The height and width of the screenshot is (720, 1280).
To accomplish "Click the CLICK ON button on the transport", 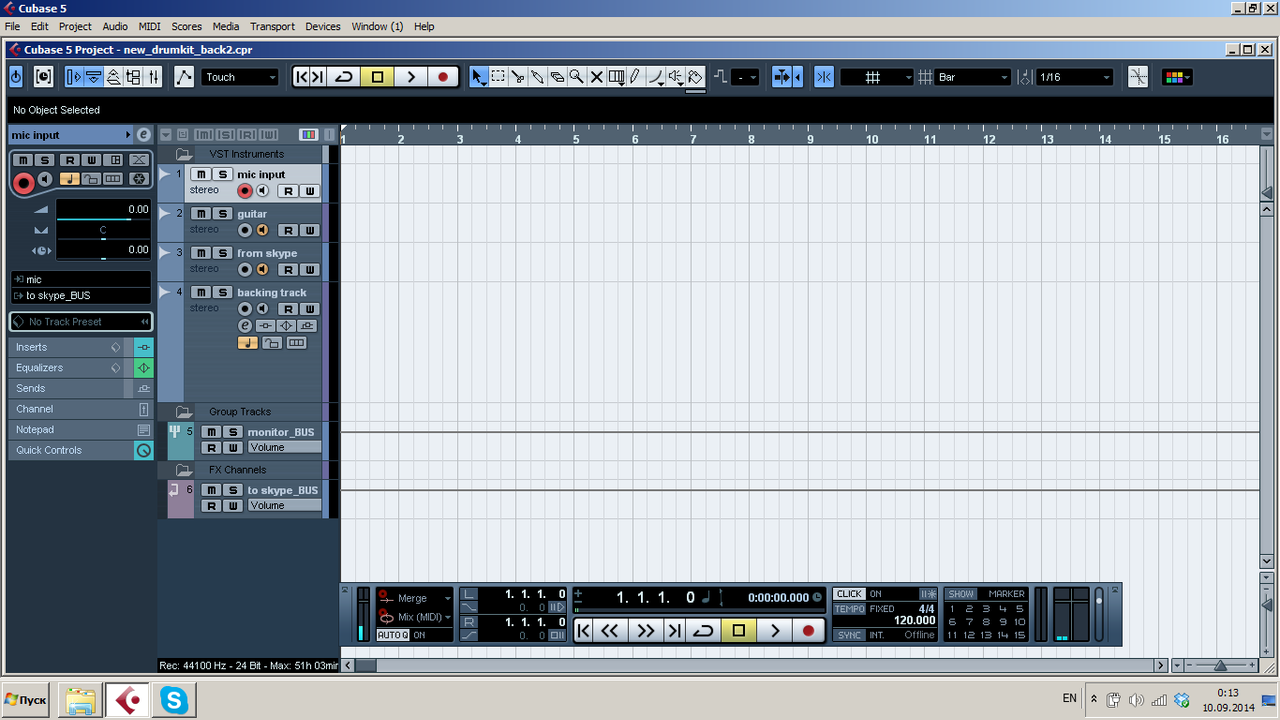I will coord(848,593).
